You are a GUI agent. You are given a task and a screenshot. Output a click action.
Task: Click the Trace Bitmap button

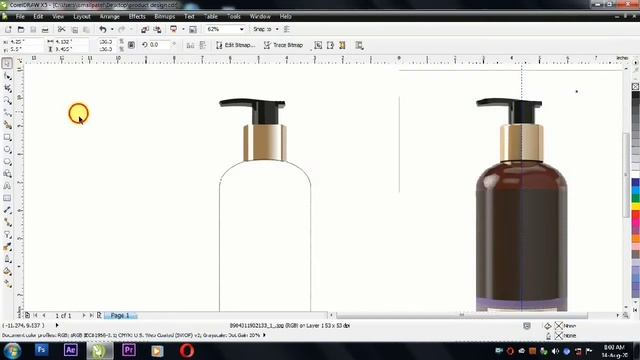point(283,45)
